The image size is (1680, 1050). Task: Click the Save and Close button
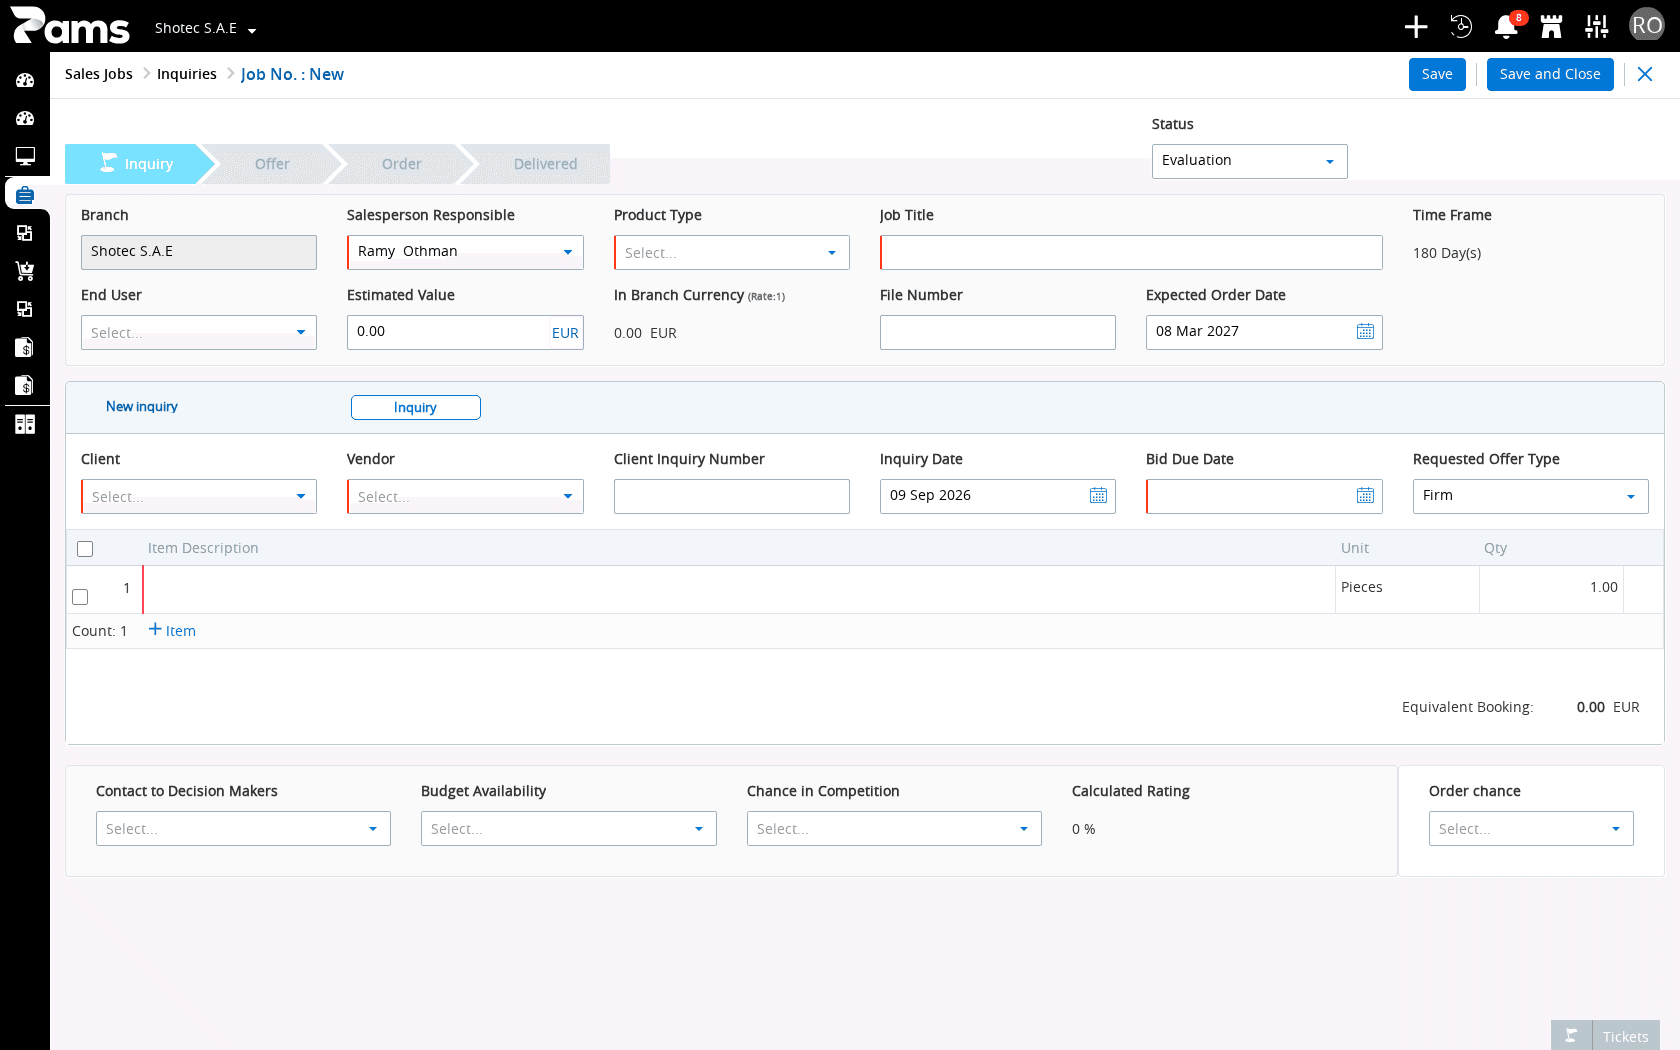(x=1549, y=74)
